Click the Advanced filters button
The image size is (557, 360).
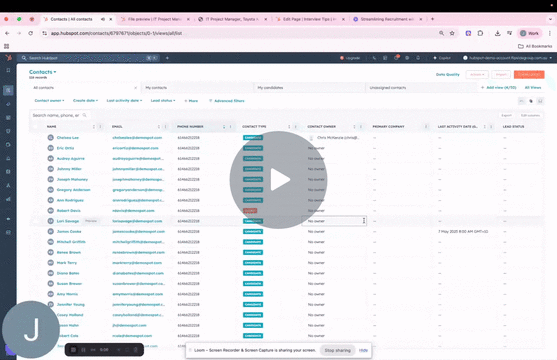tap(227, 101)
